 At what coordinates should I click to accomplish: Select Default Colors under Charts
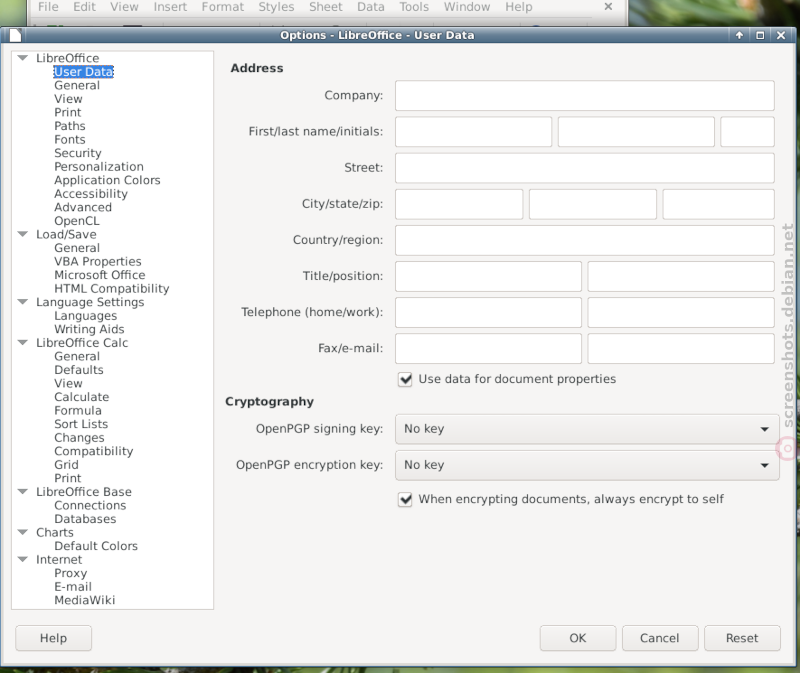[96, 546]
